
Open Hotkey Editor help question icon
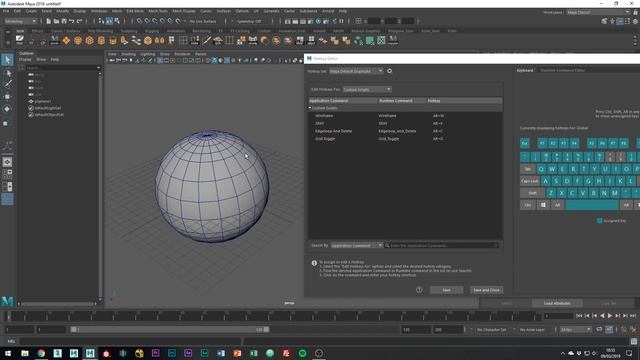[x=419, y=290]
